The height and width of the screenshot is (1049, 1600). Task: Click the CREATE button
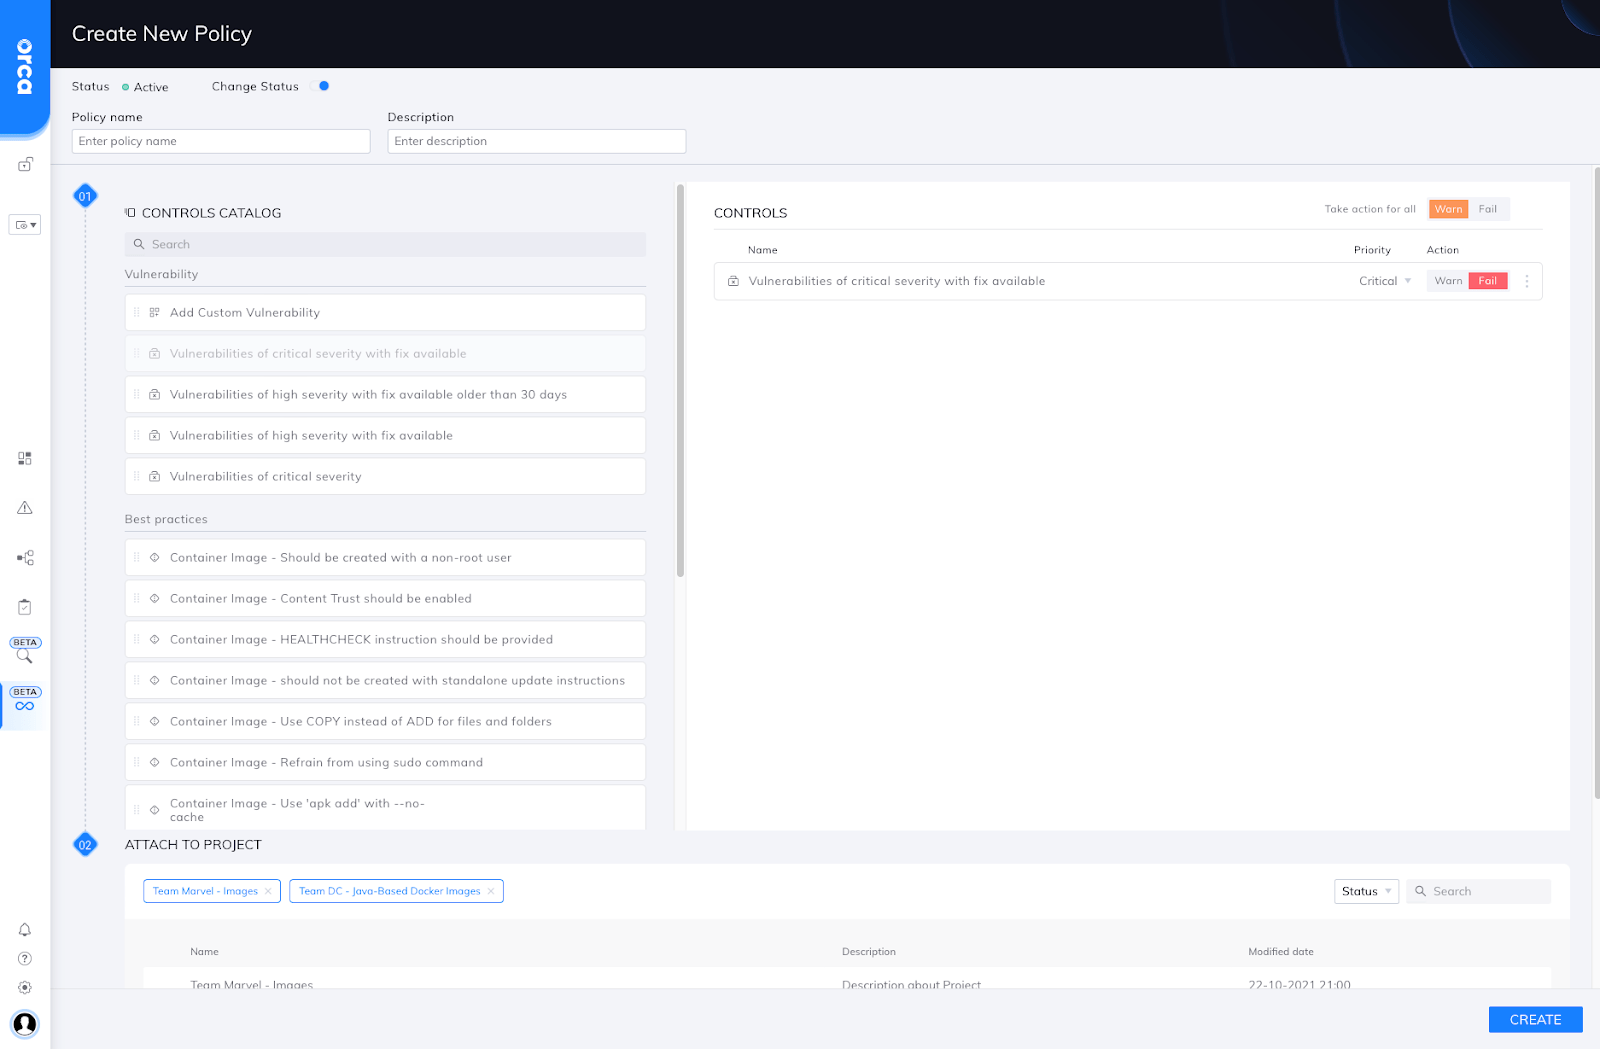[1535, 1019]
